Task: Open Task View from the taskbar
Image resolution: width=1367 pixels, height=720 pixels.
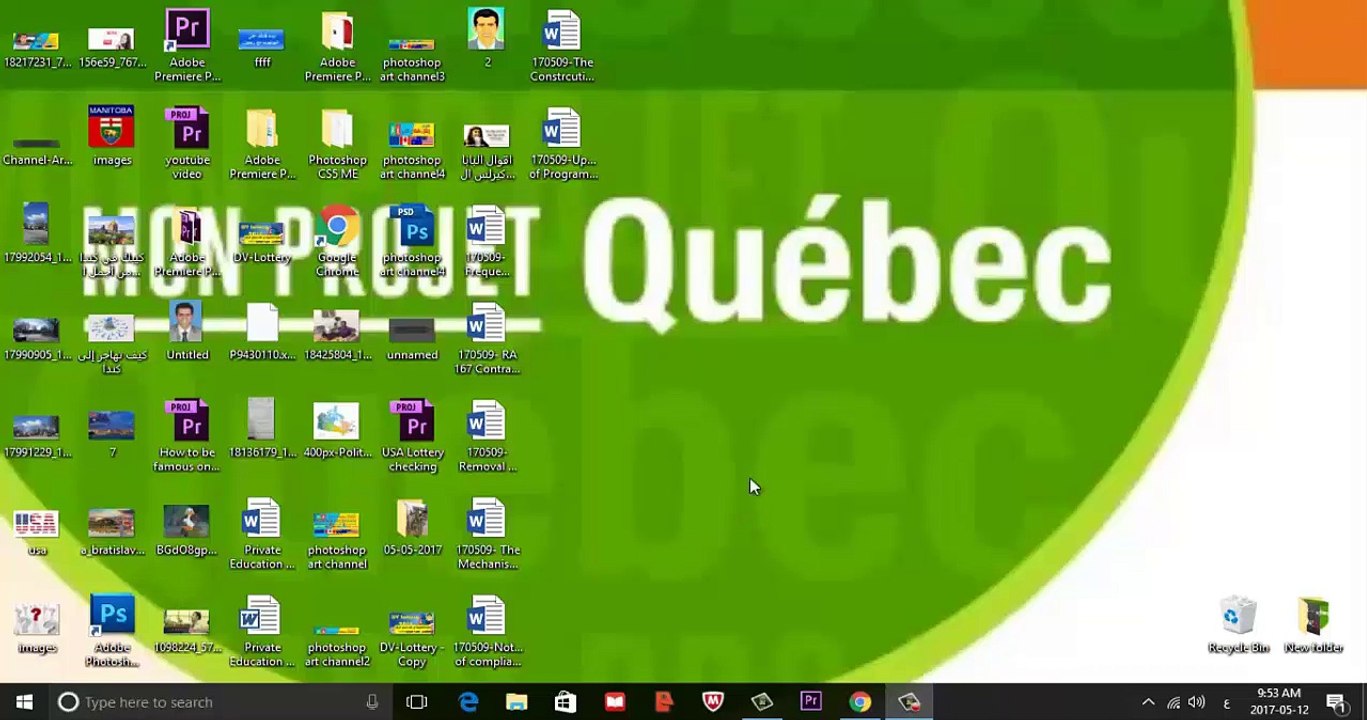Action: click(417, 702)
